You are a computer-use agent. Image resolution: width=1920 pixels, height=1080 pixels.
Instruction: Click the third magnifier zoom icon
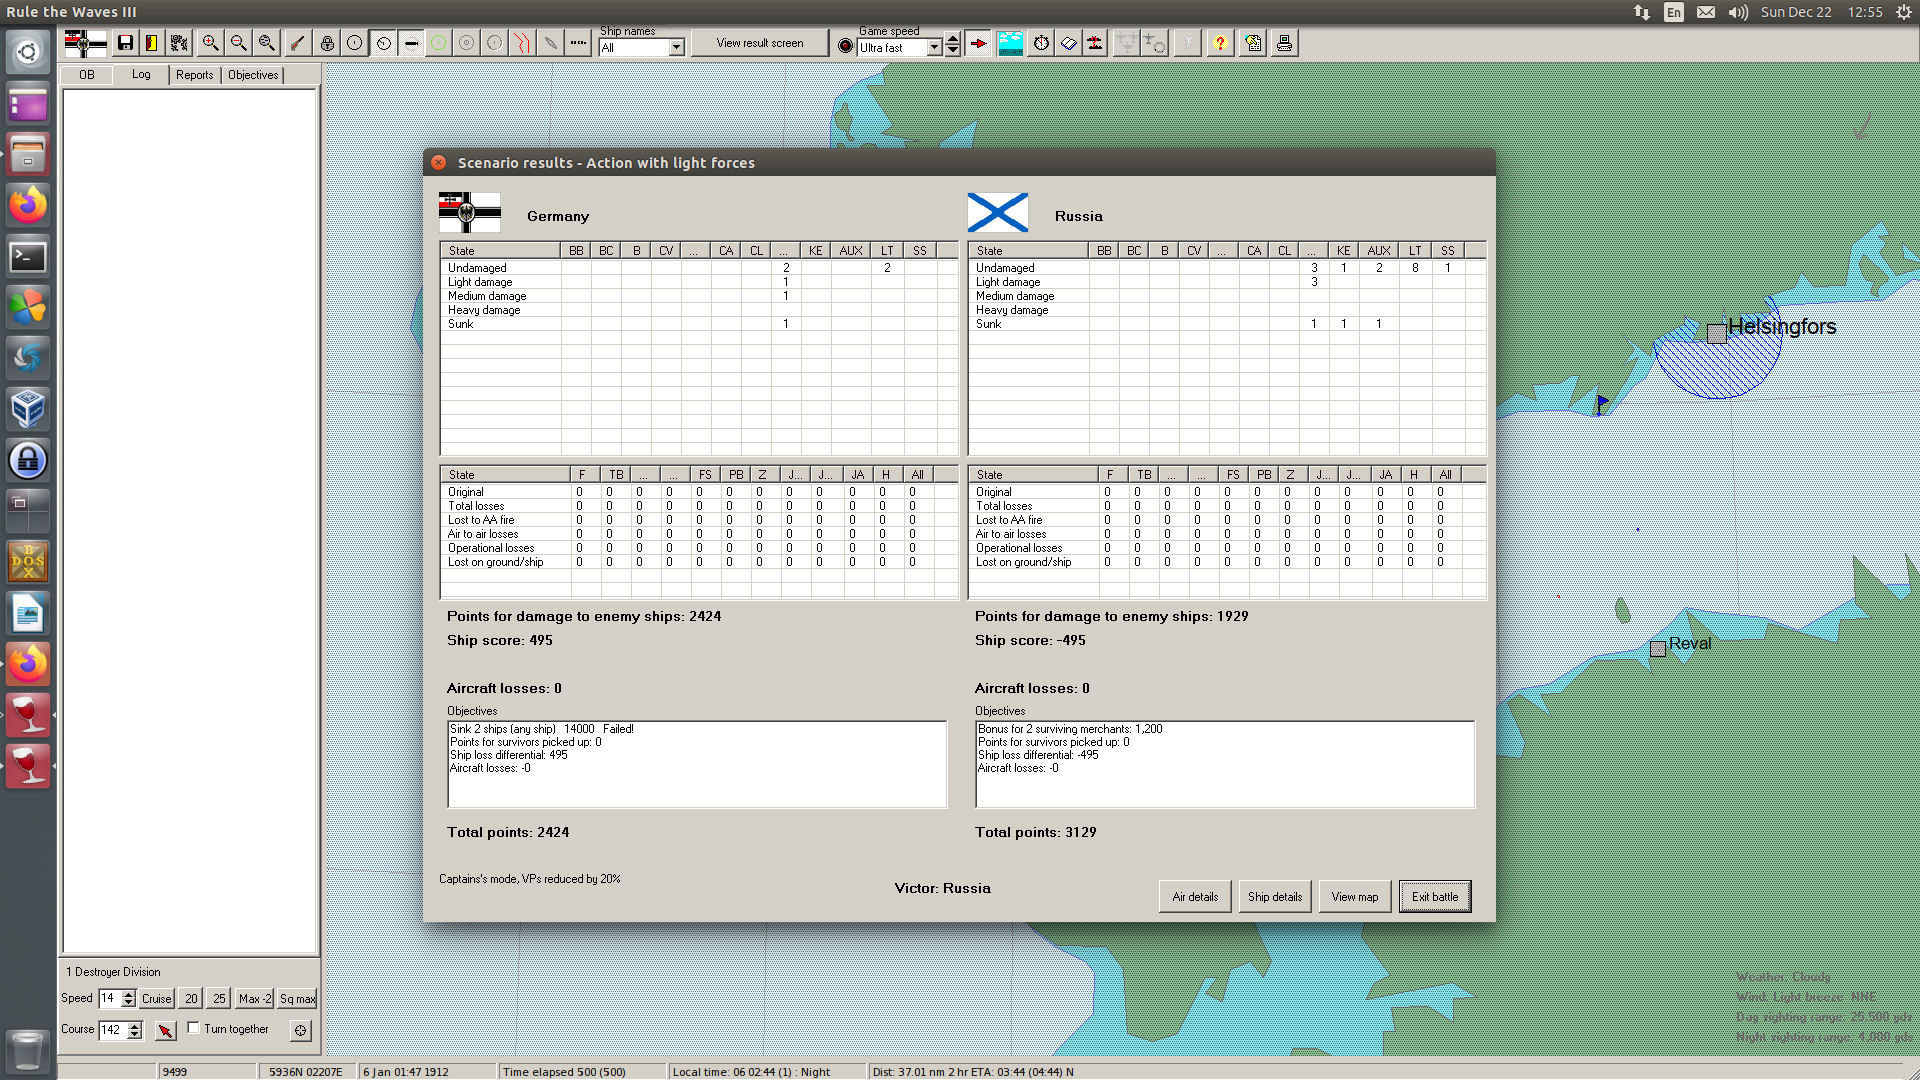[x=266, y=43]
